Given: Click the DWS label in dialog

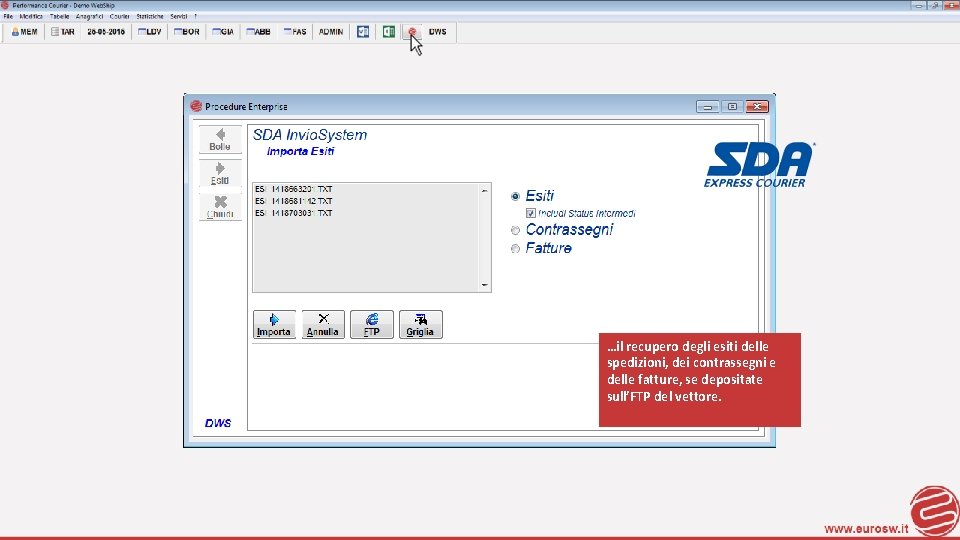Looking at the screenshot, I should pyautogui.click(x=217, y=423).
